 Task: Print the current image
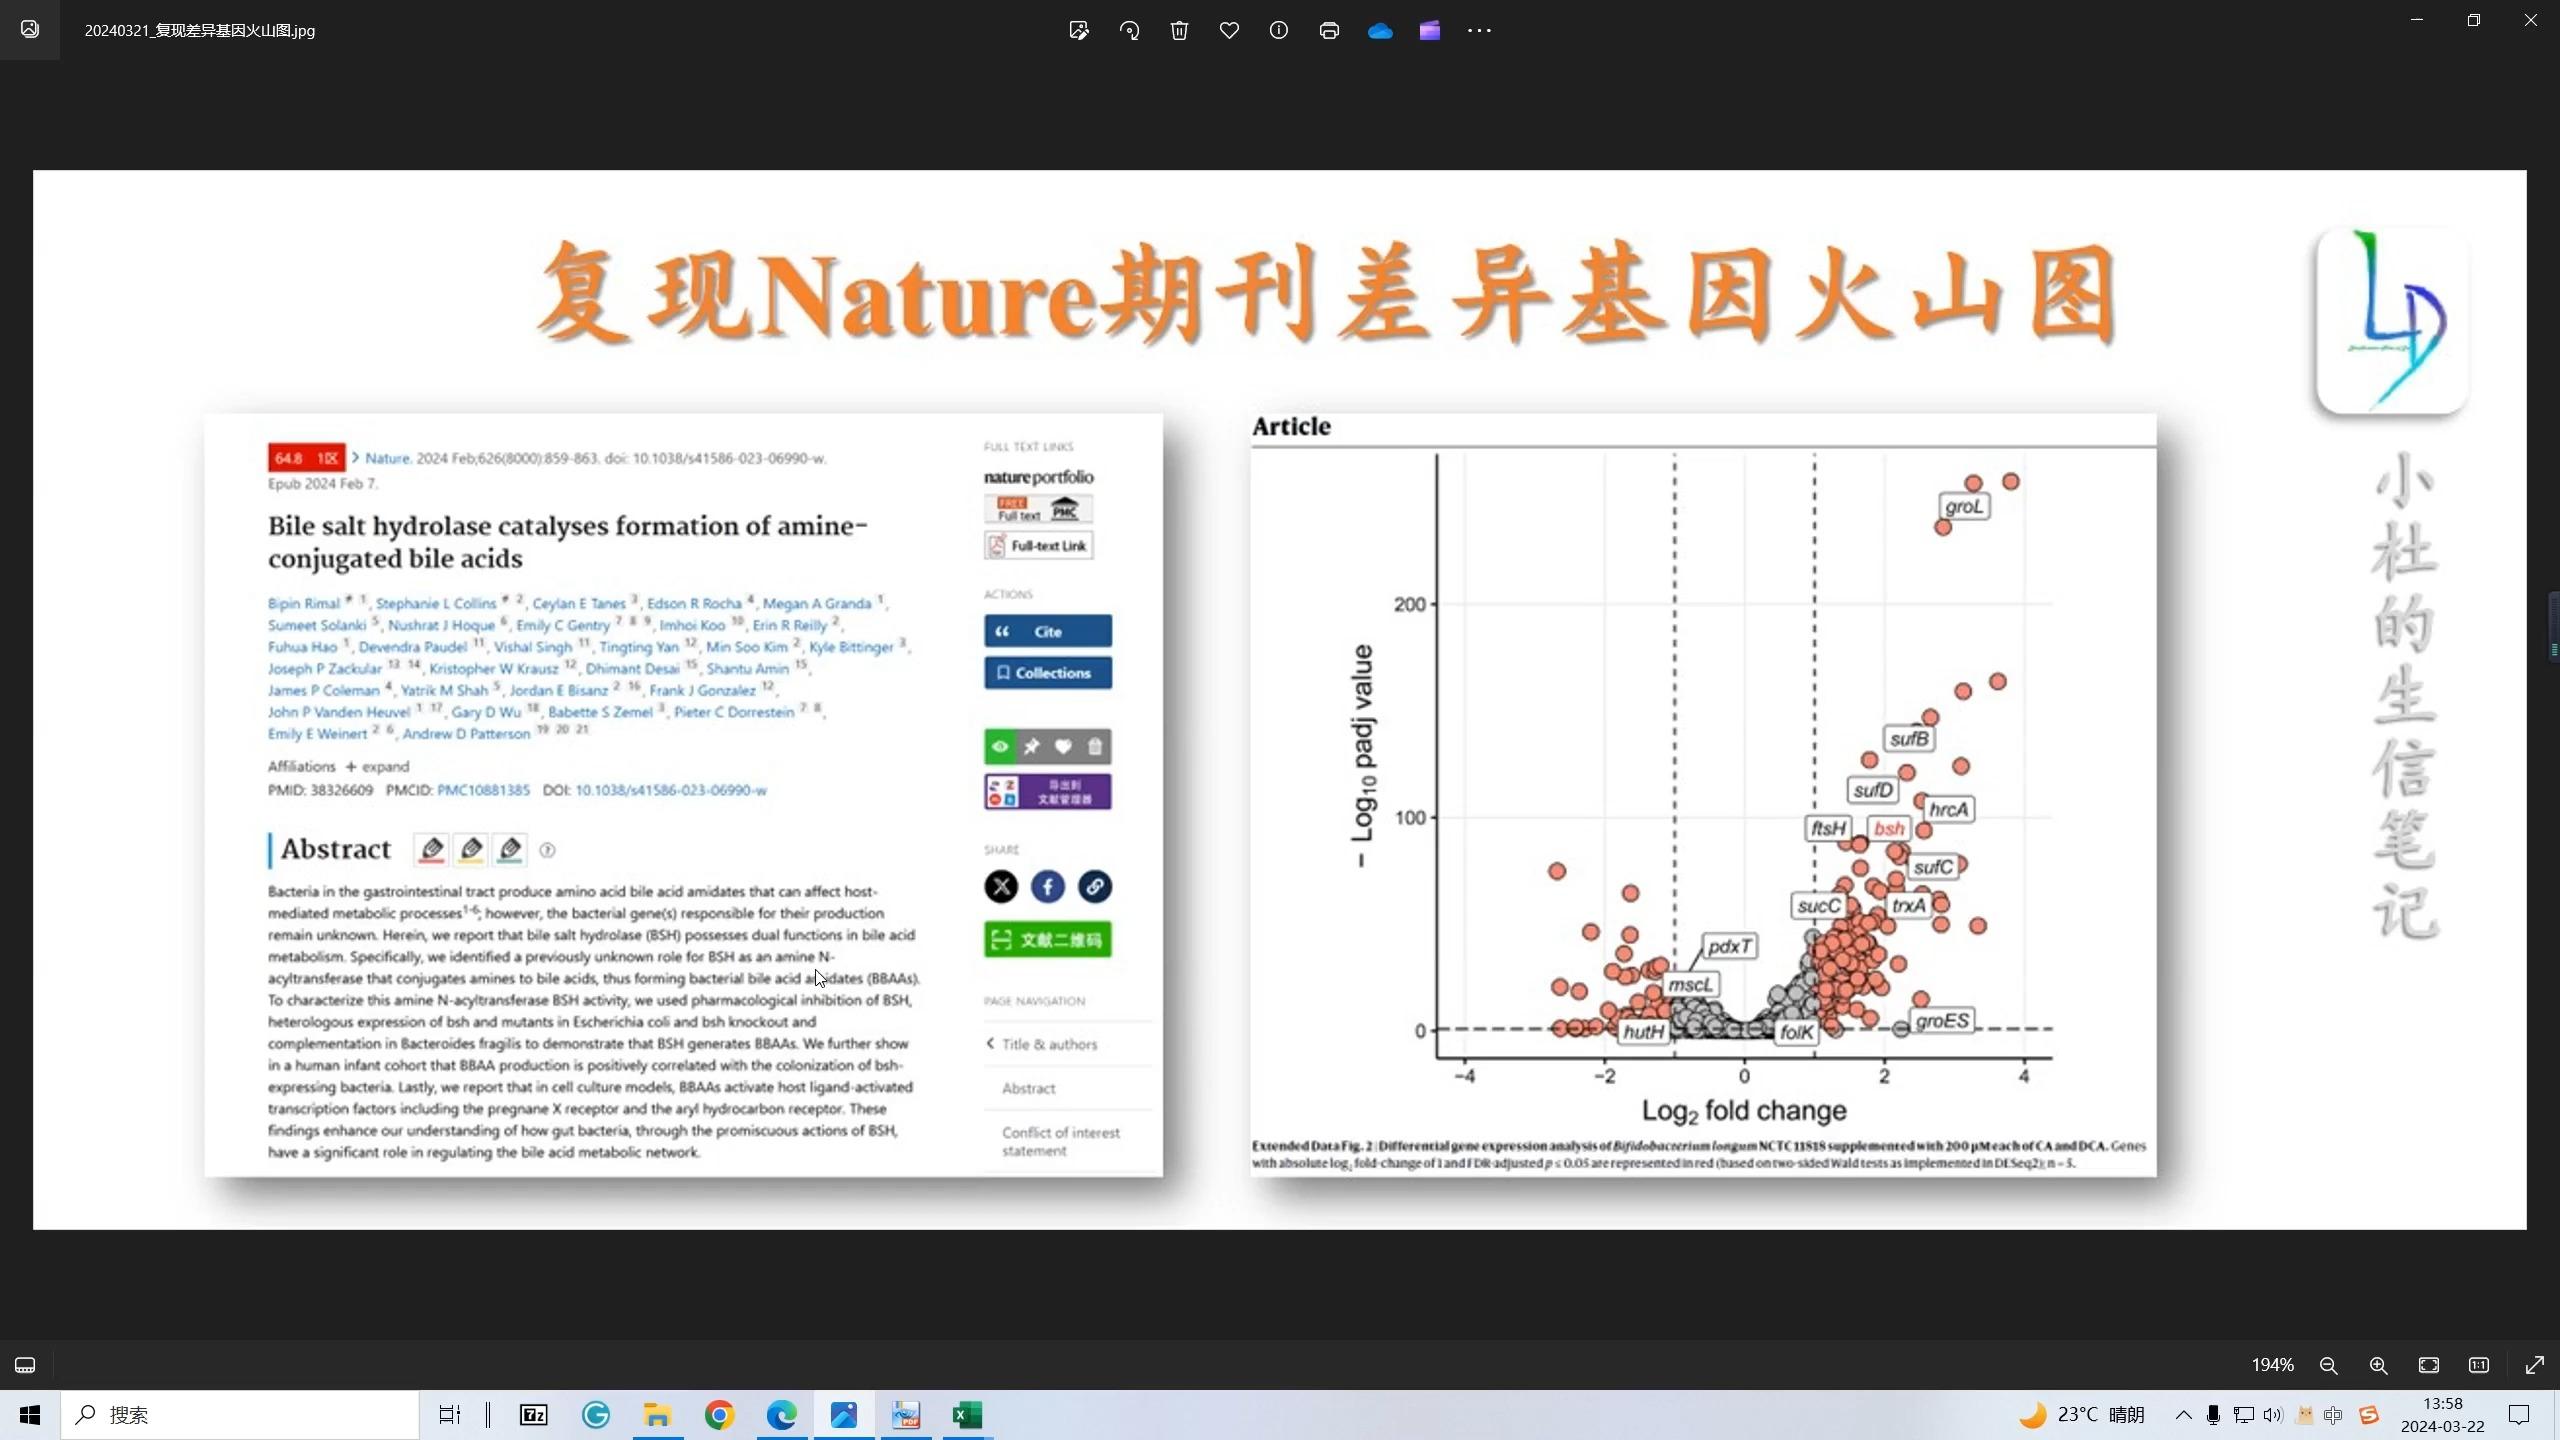click(x=1328, y=30)
